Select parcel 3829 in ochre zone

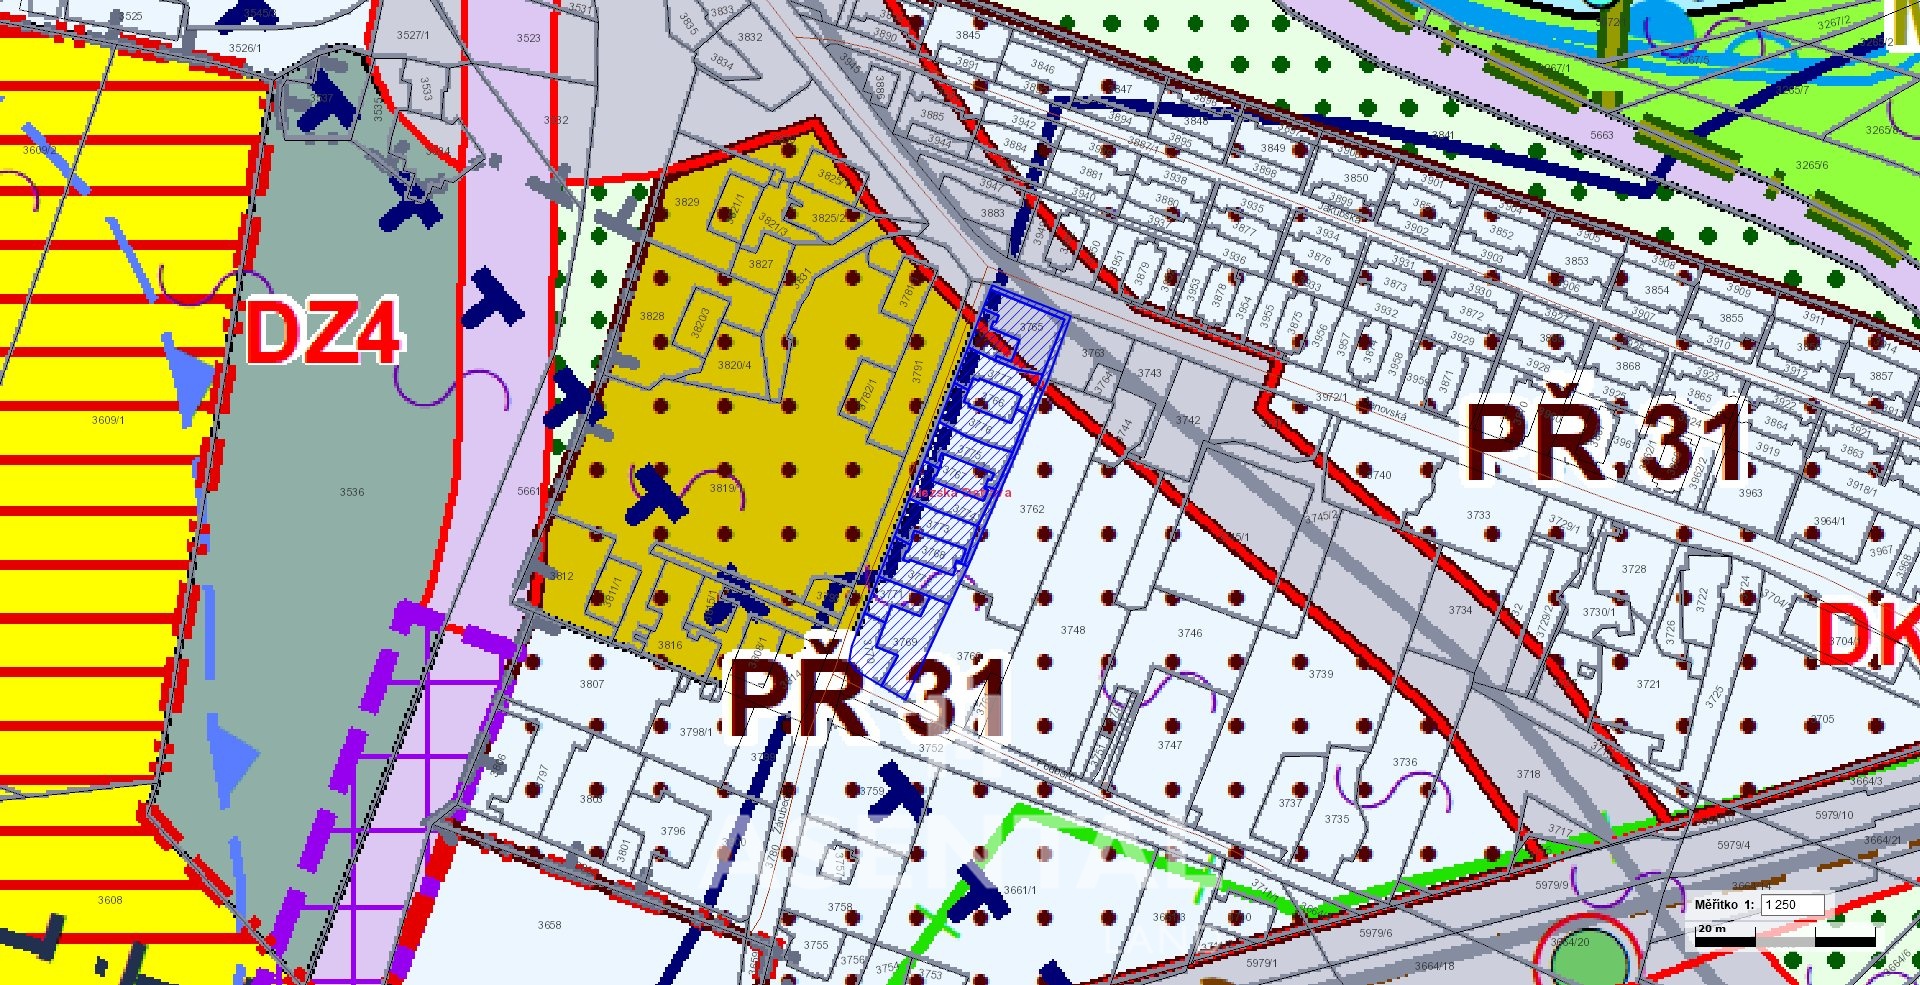(687, 202)
